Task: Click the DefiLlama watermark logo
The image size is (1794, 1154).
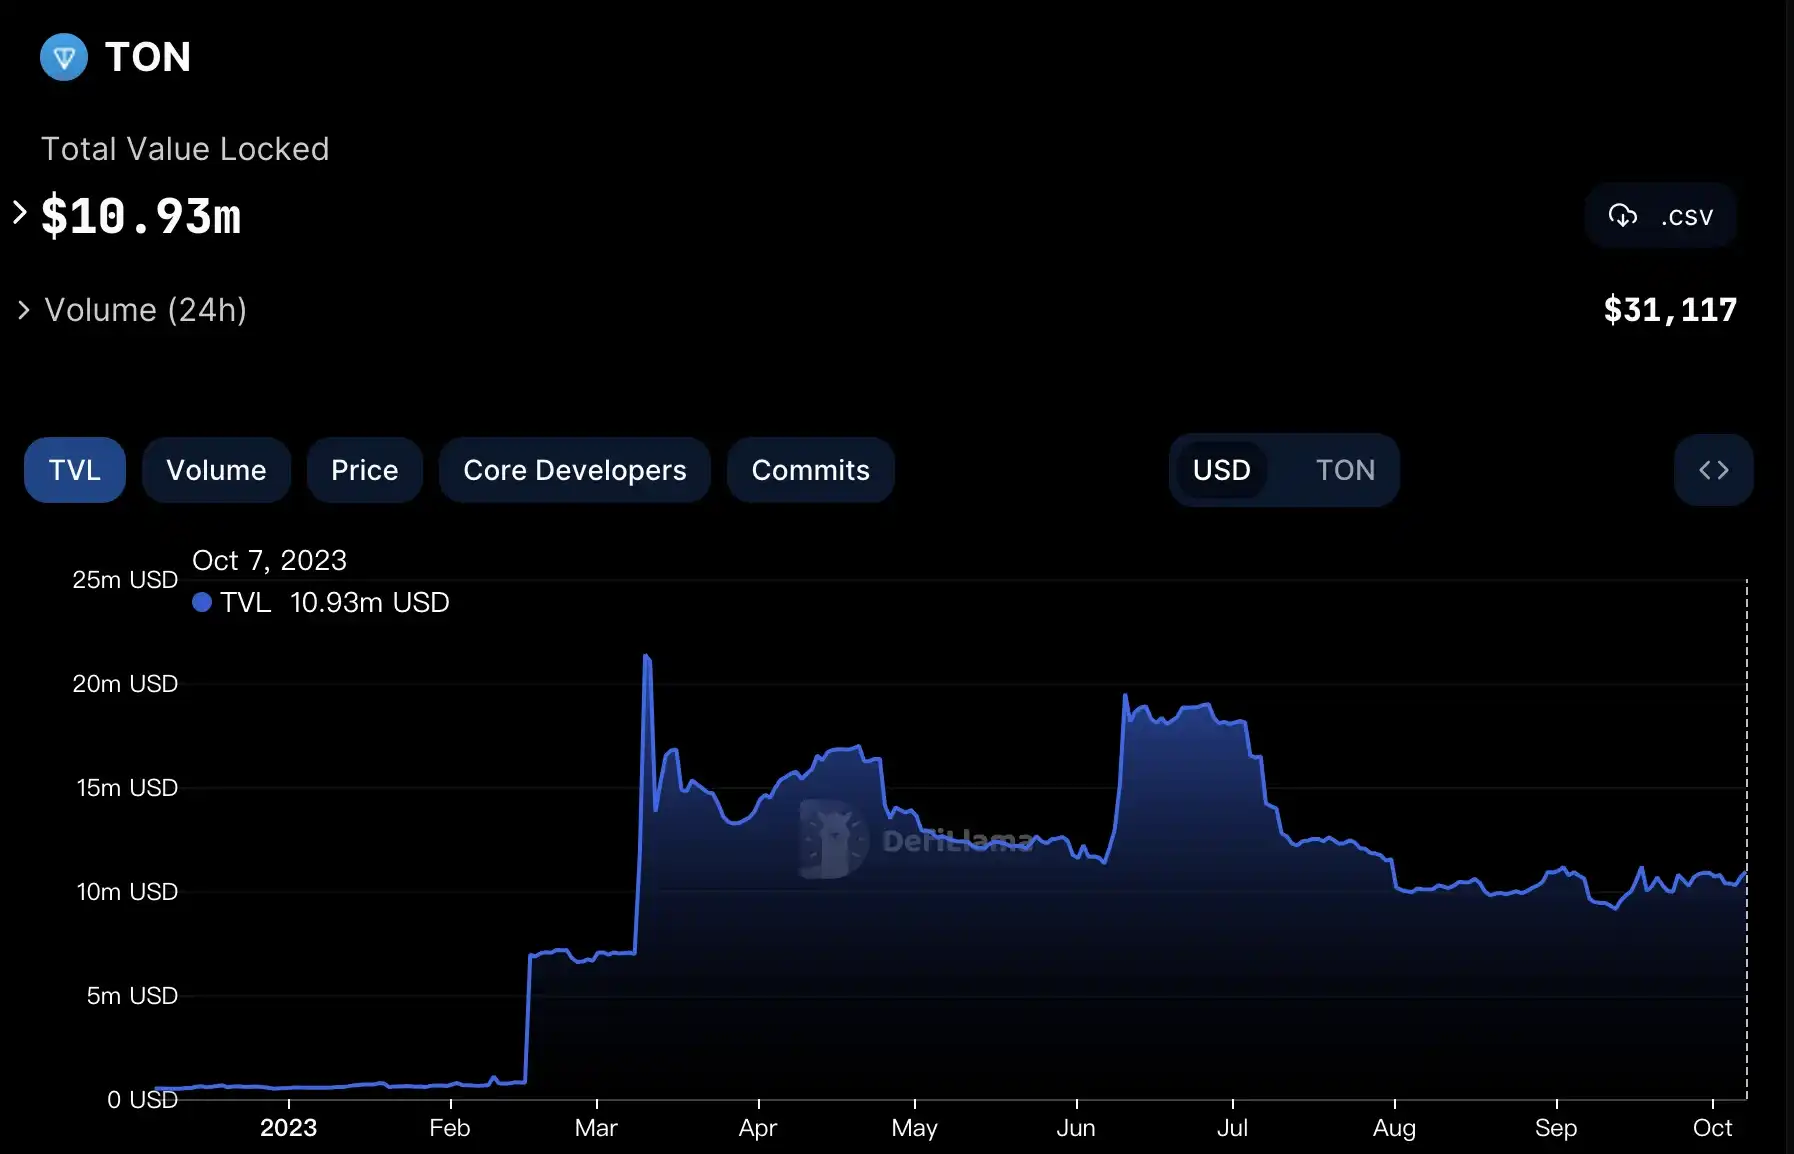Action: (832, 840)
